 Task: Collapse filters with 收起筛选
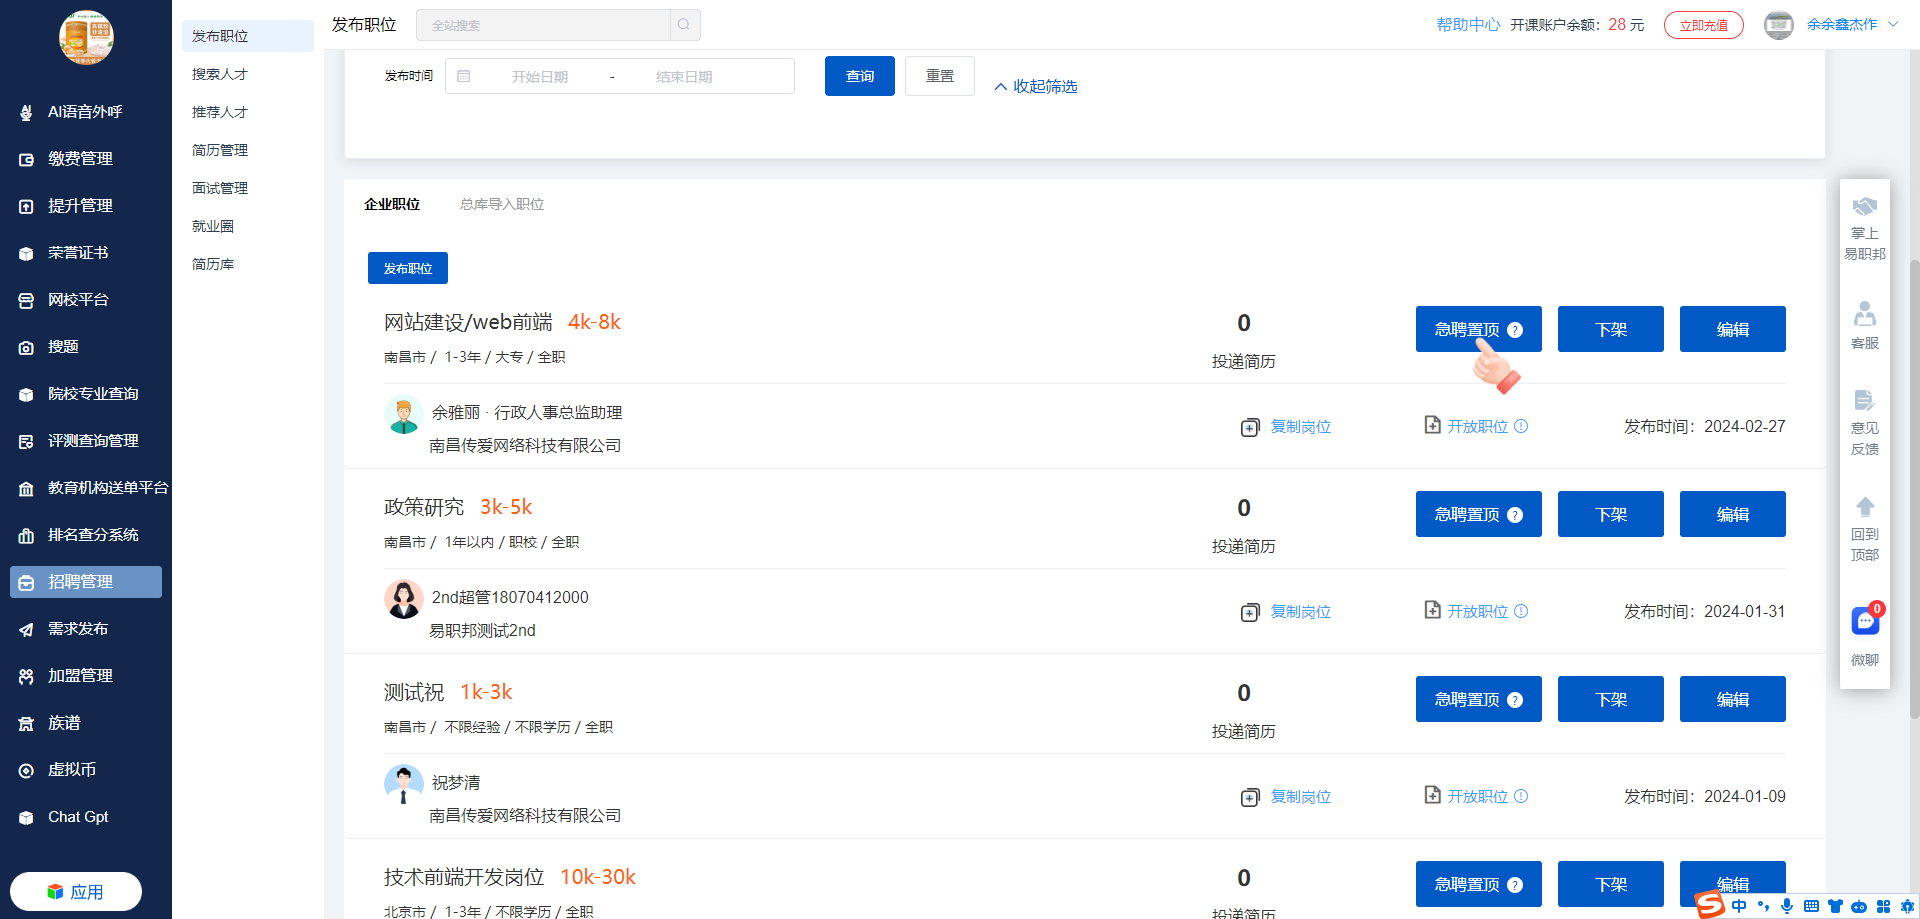(1036, 87)
